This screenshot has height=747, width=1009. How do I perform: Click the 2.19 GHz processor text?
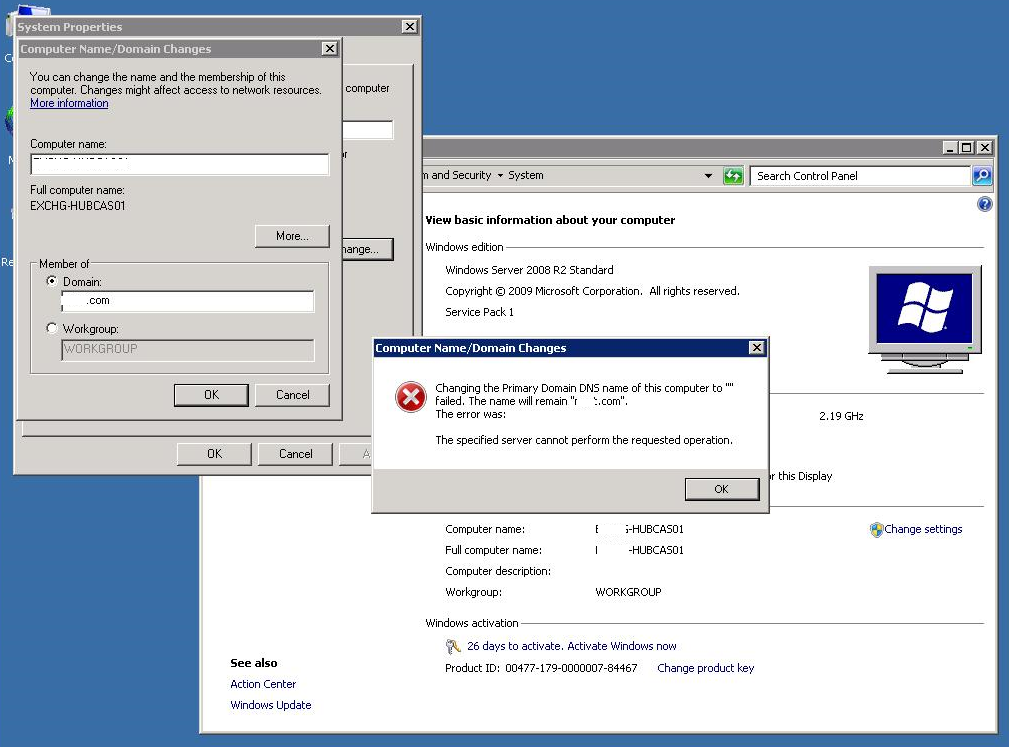tap(841, 416)
